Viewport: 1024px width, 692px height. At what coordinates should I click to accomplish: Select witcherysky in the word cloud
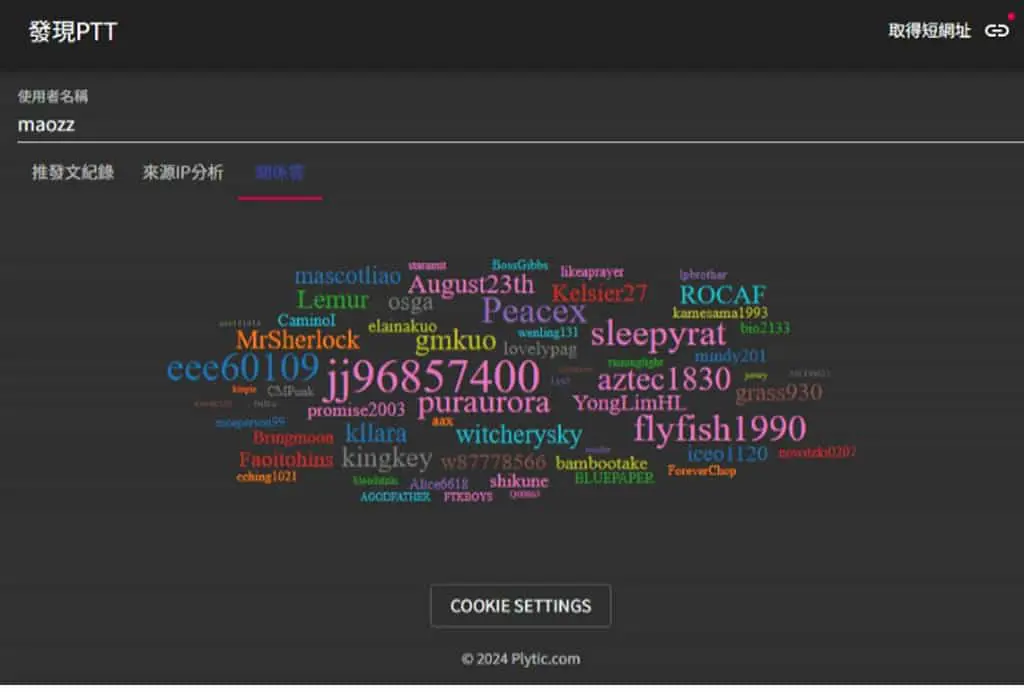[x=519, y=435]
